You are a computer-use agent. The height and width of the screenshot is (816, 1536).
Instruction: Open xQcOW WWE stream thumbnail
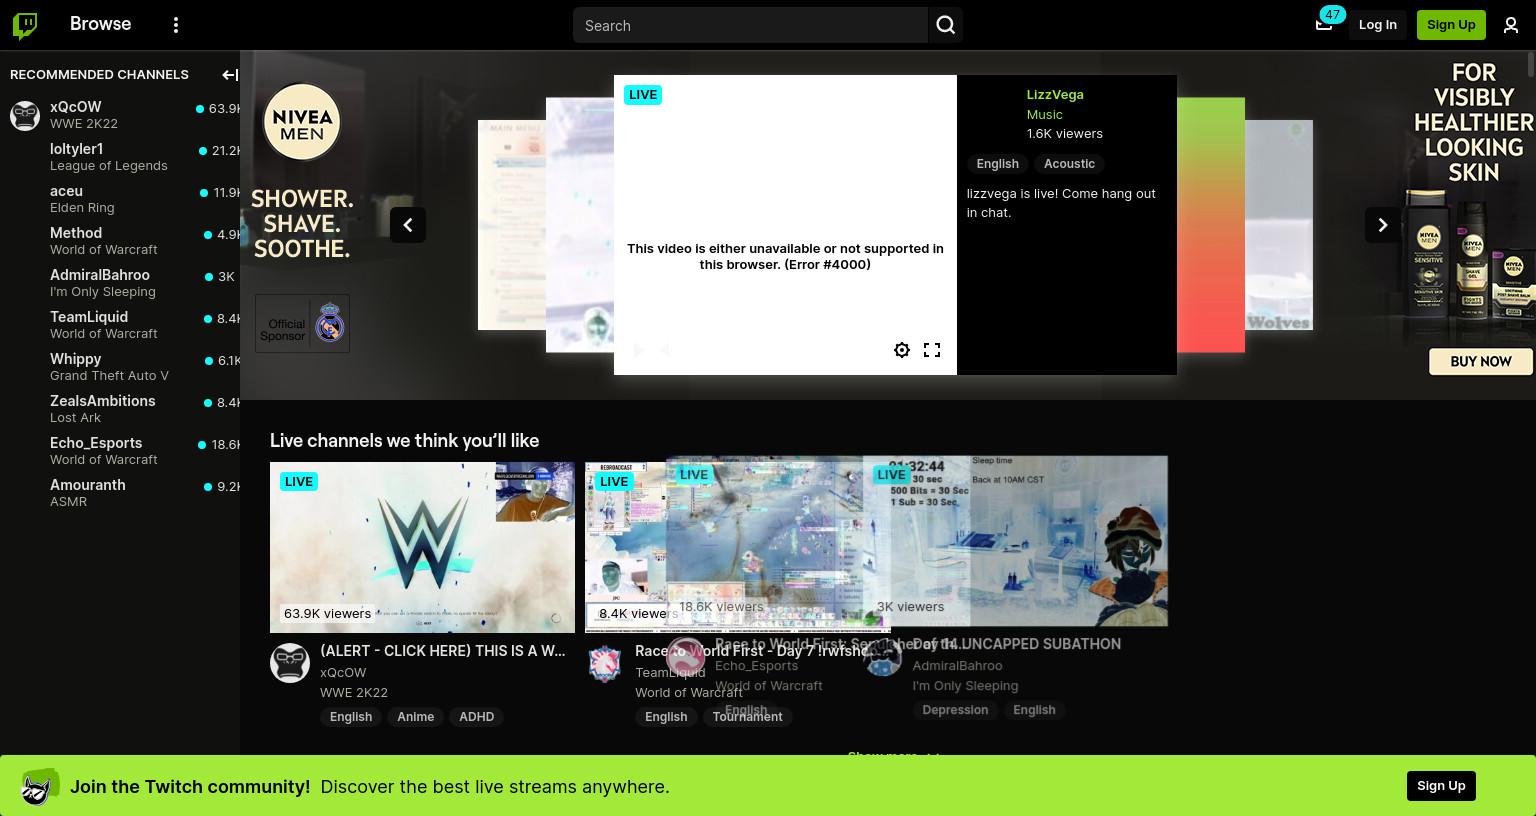[422, 547]
